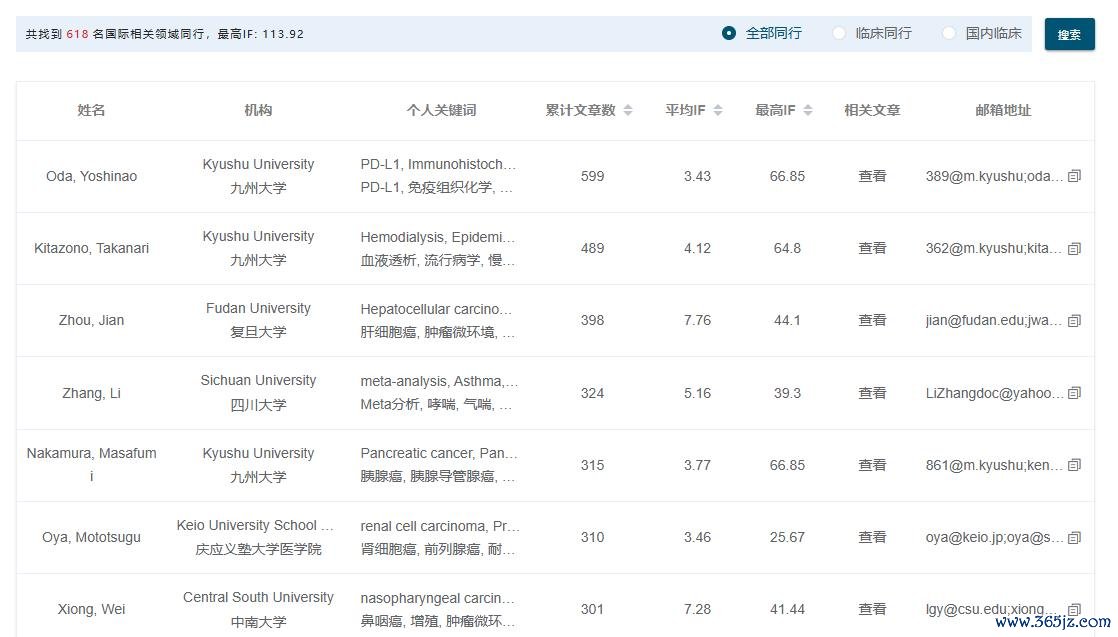Click the meta-analysis, Asthma keywords cell
1118x637 pixels.
(439, 393)
